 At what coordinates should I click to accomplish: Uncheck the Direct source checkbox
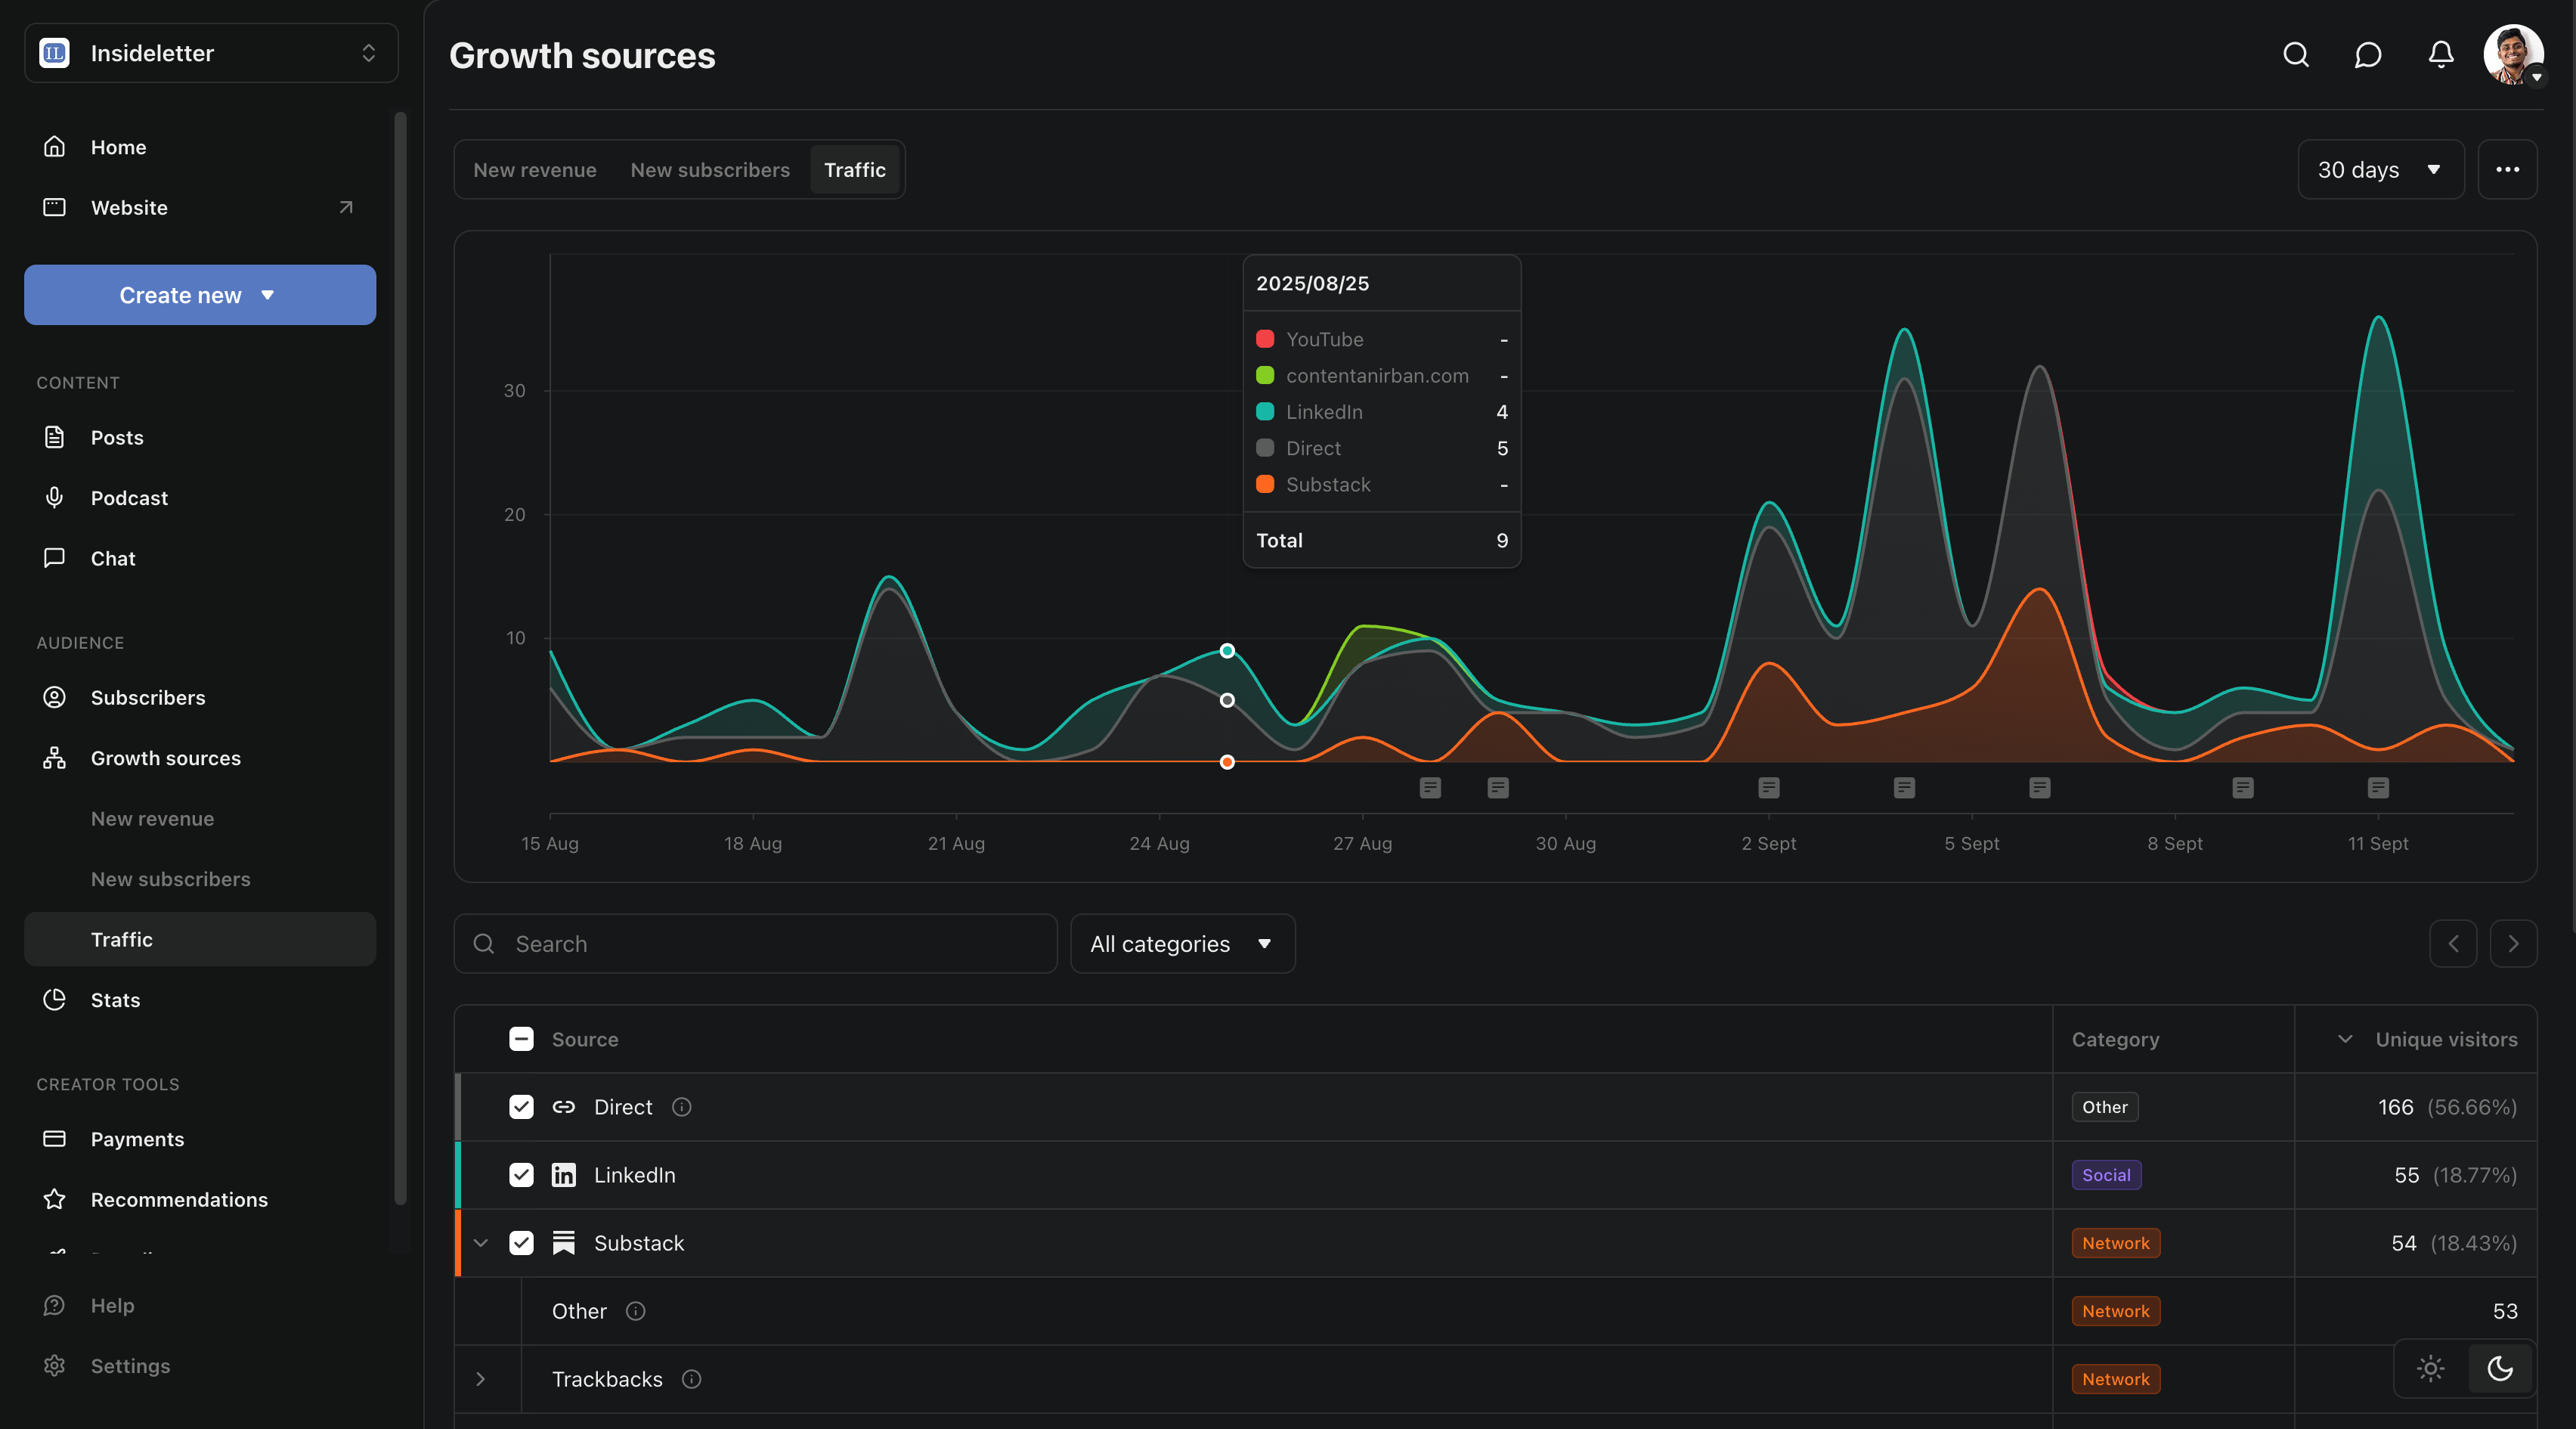[x=521, y=1107]
